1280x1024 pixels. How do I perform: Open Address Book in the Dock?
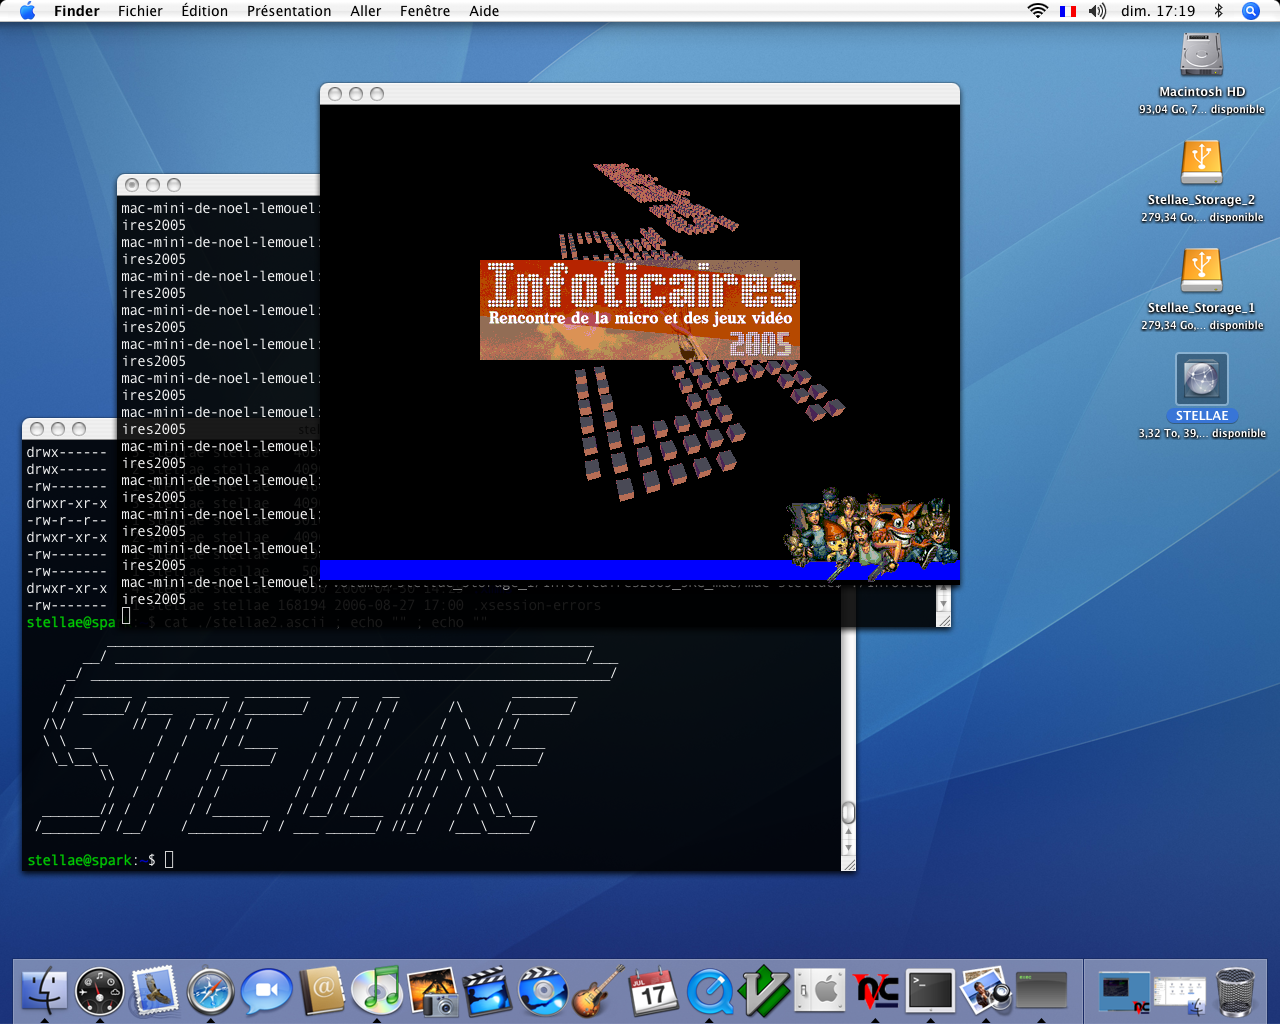[322, 992]
